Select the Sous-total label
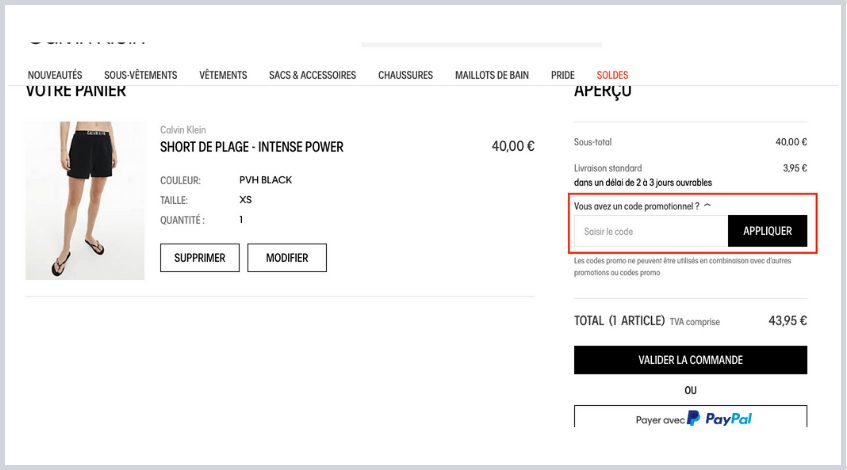 [x=593, y=142]
